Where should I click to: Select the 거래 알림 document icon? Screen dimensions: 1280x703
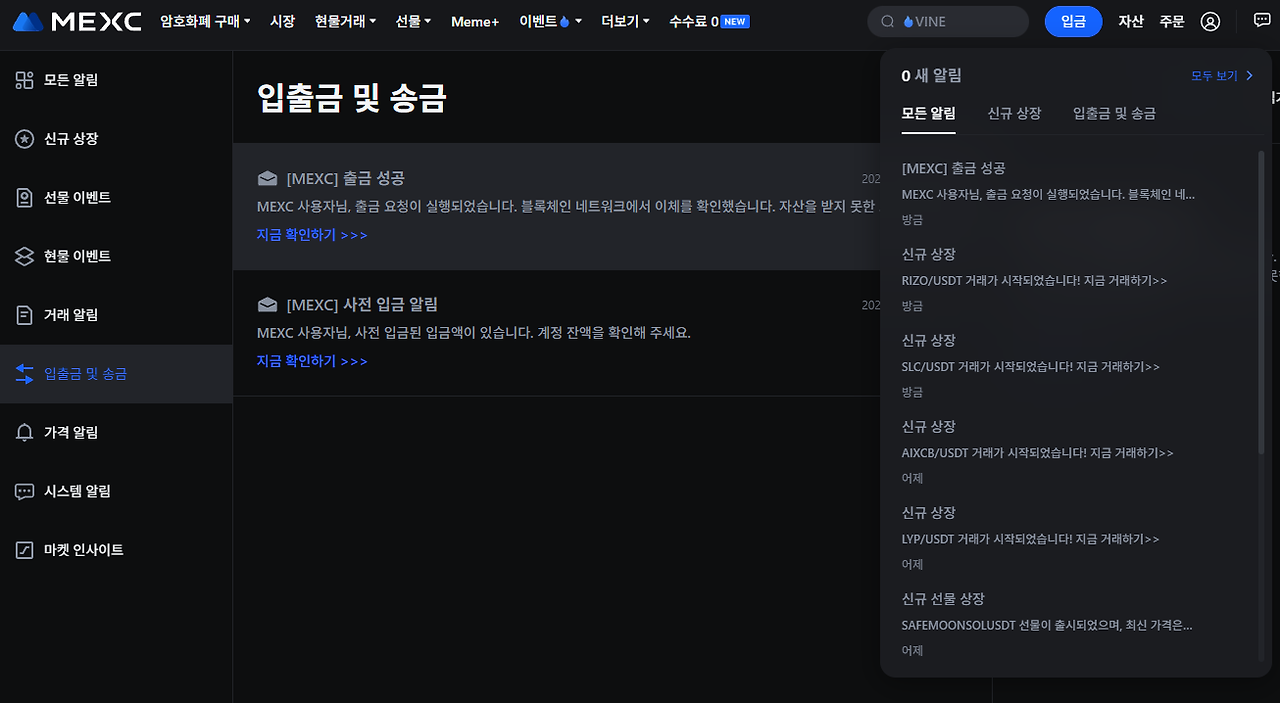point(24,314)
